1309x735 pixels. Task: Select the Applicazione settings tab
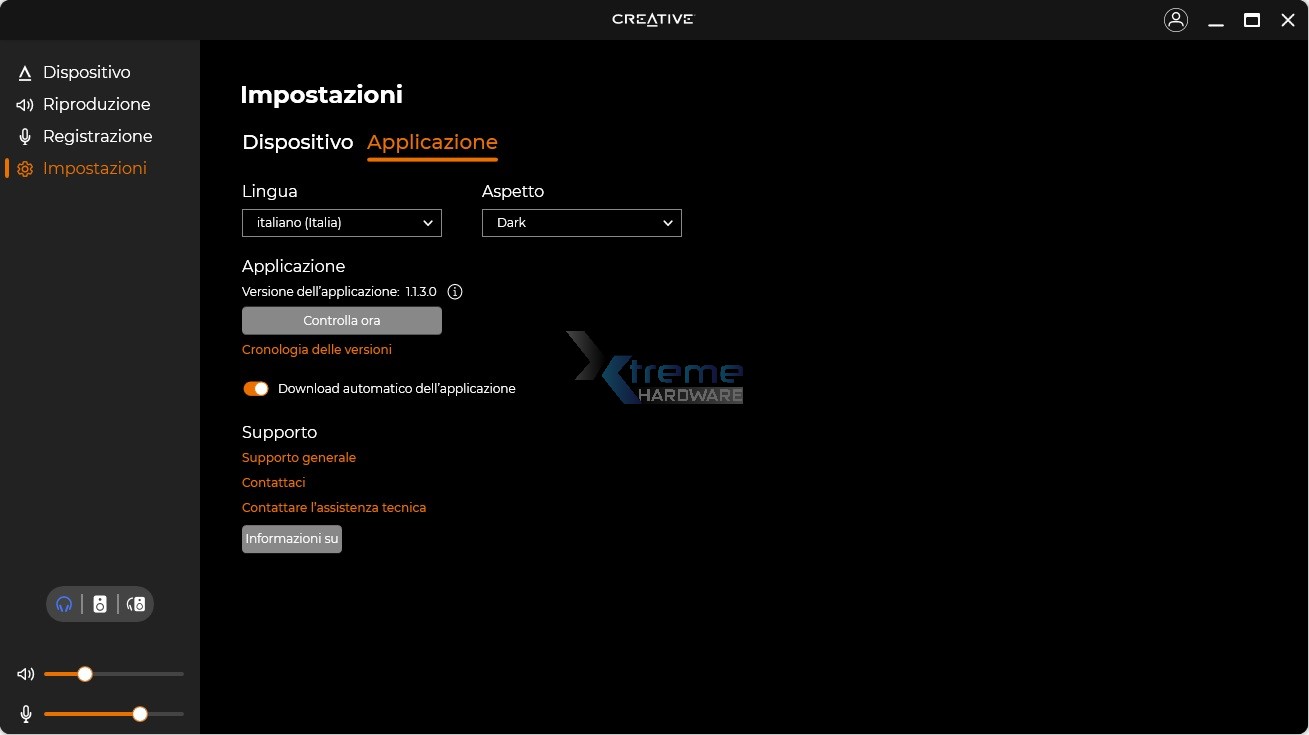[x=432, y=142]
